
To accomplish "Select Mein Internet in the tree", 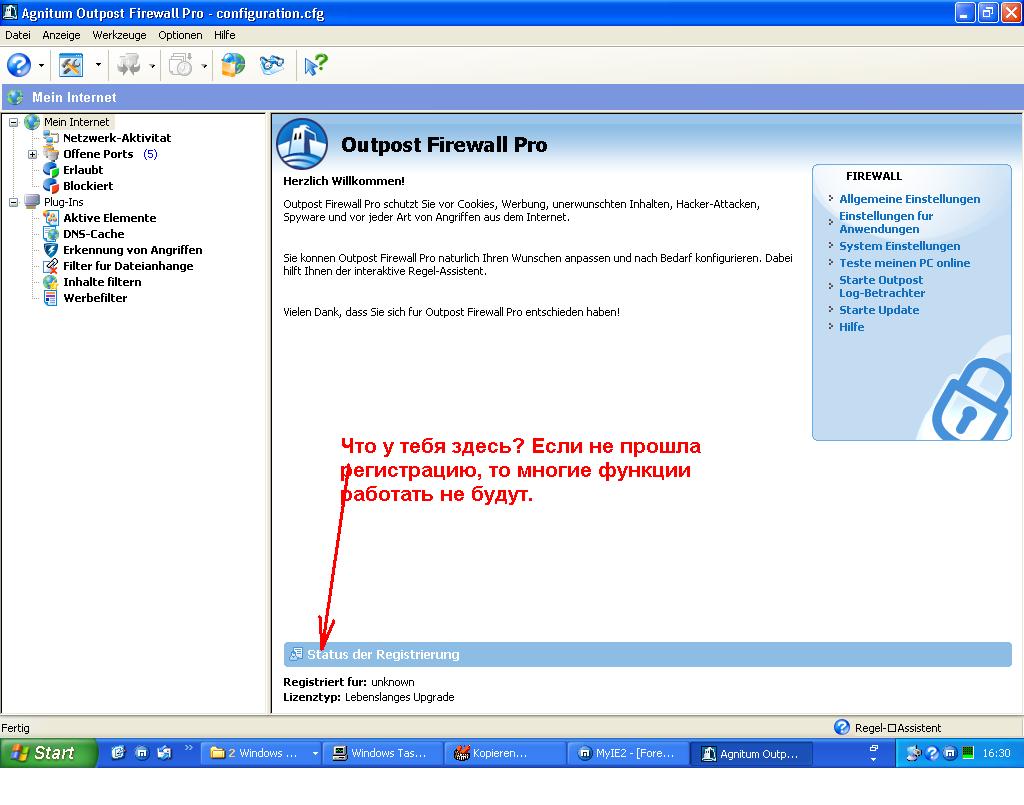I will 76,122.
